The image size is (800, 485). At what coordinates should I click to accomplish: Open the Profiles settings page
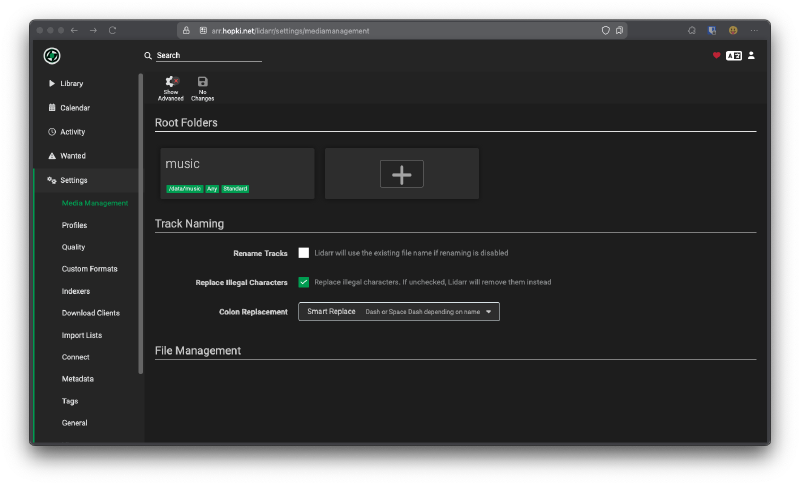pos(74,225)
